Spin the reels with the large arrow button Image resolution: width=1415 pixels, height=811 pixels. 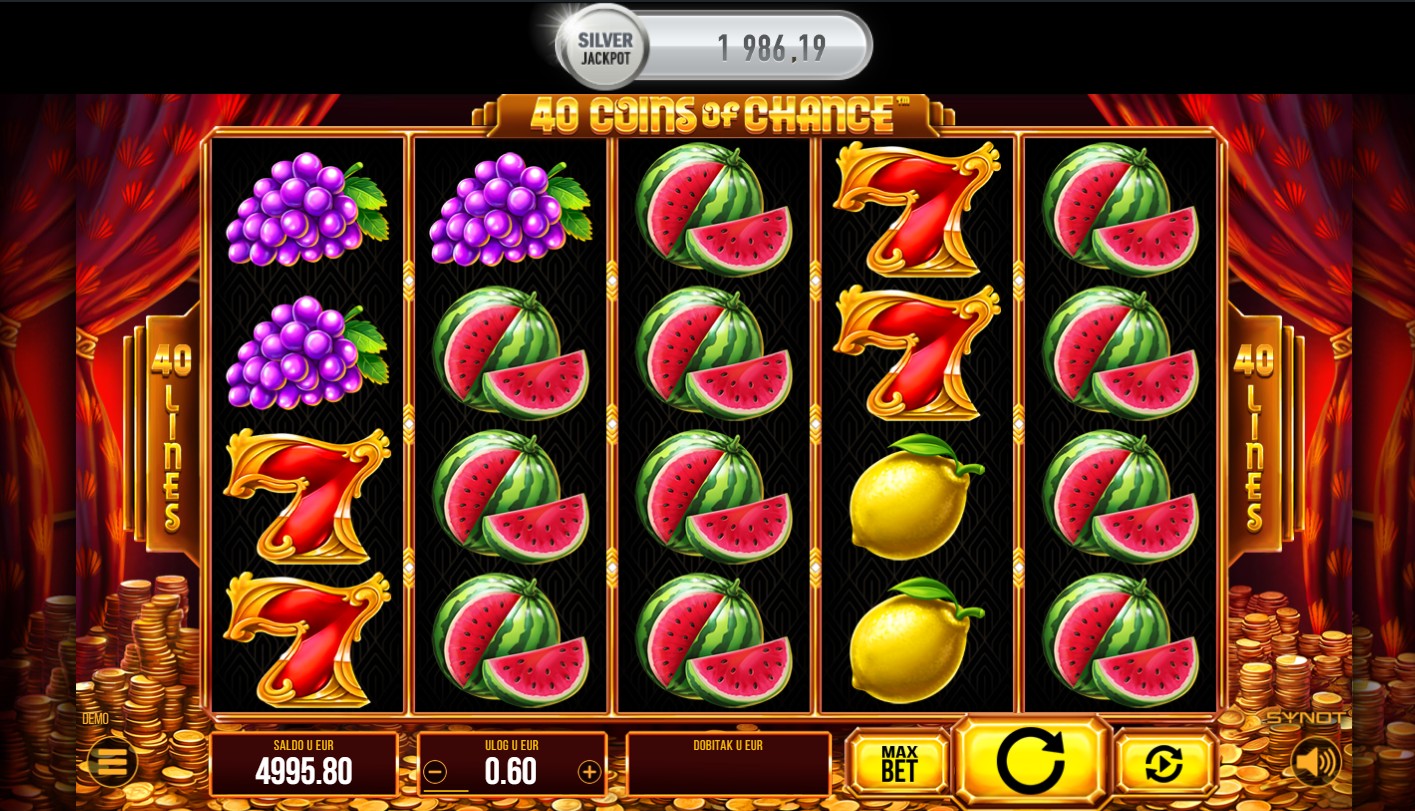coord(1031,761)
